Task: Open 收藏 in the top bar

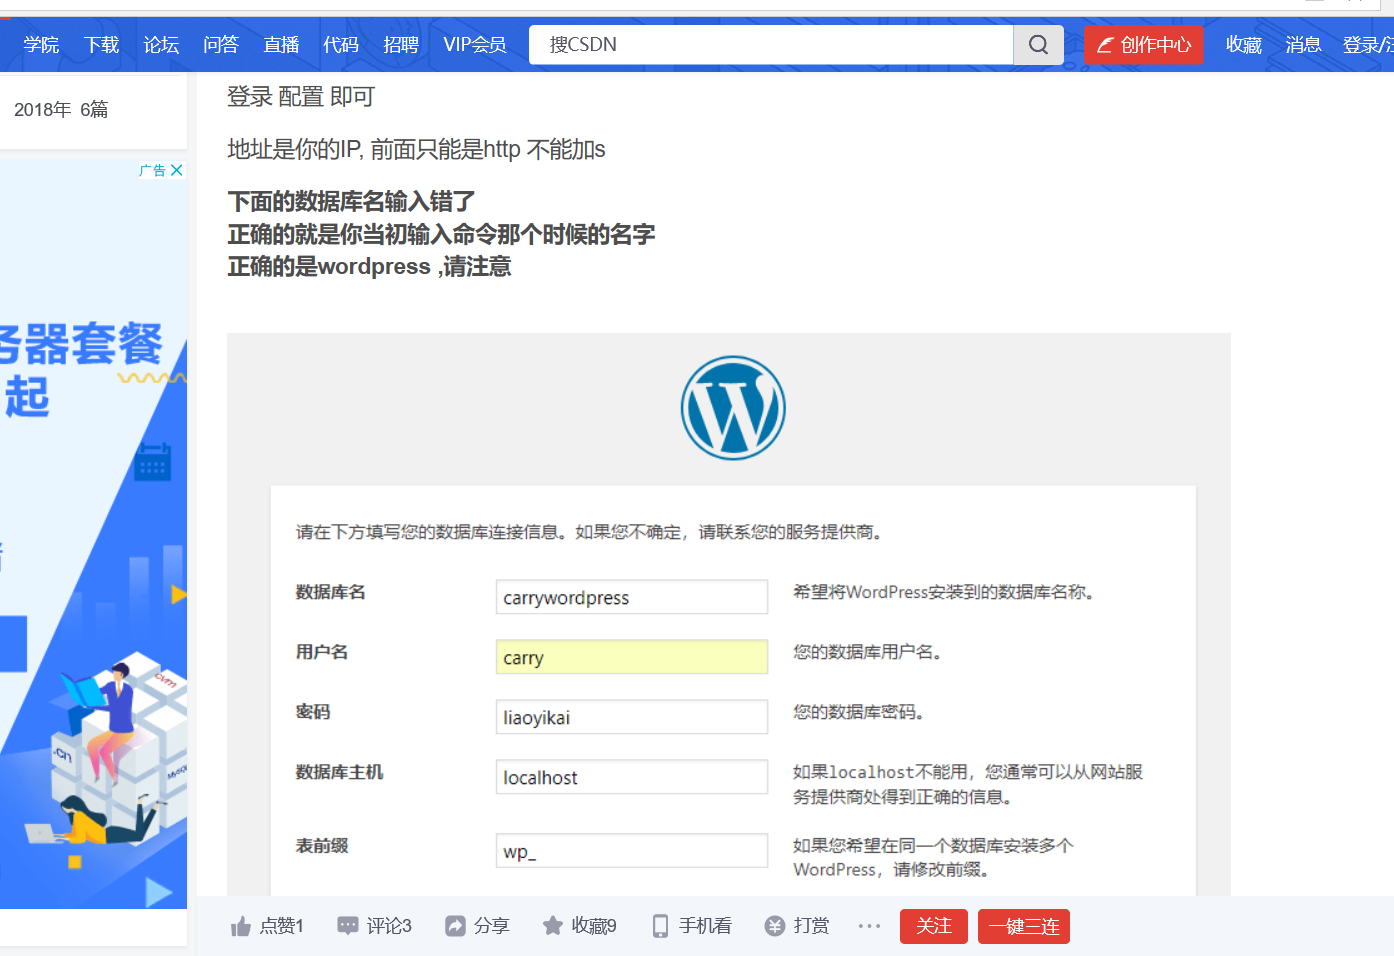Action: (x=1244, y=45)
